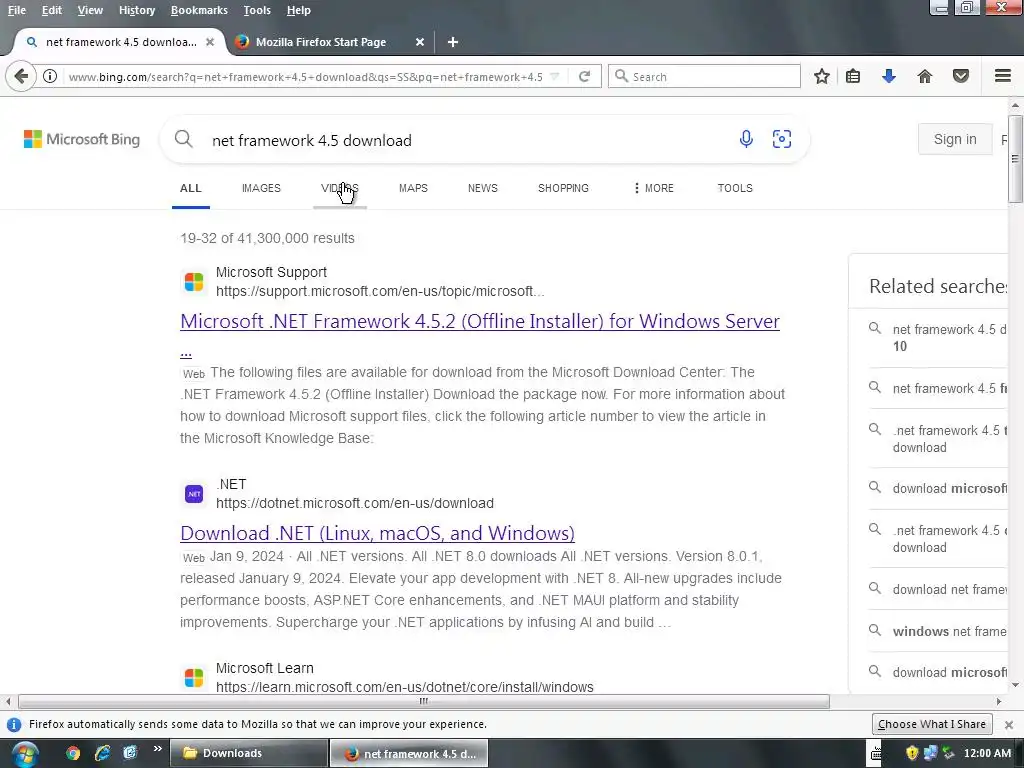Show more quick launch items chevron
Screen dimensions: 1024x768
[157, 749]
